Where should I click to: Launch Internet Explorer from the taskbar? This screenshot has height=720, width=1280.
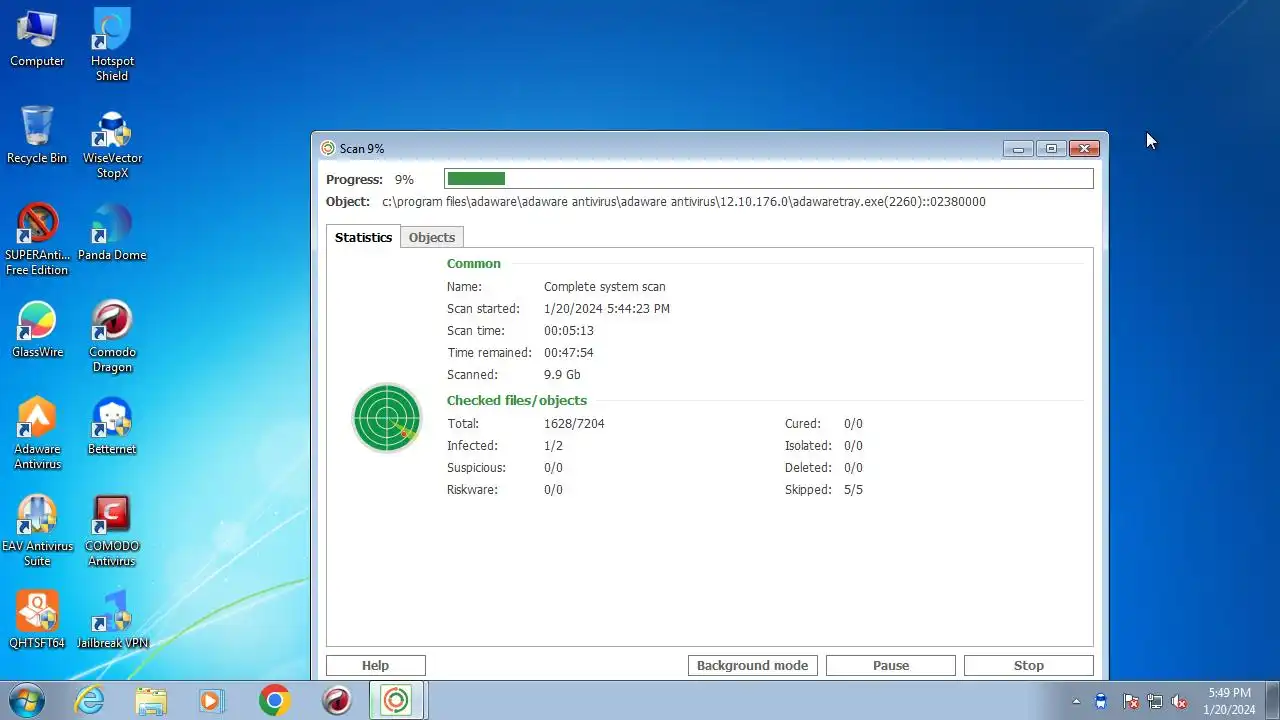[x=90, y=700]
